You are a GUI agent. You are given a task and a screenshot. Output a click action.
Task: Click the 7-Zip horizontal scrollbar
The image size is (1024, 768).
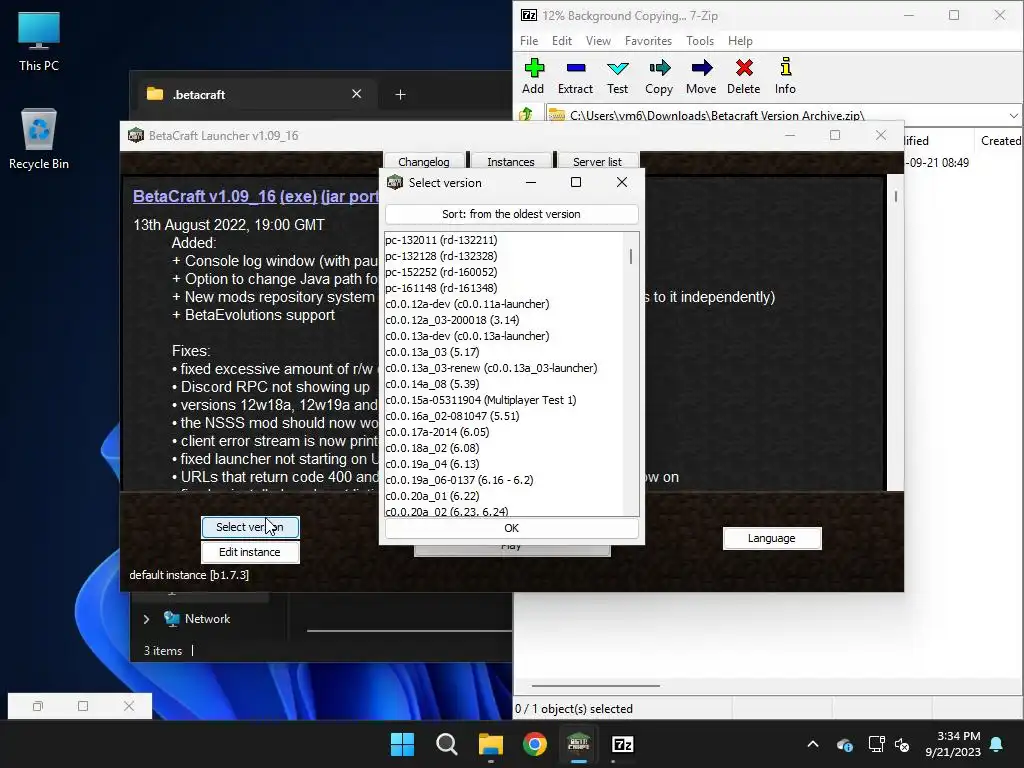(x=596, y=686)
